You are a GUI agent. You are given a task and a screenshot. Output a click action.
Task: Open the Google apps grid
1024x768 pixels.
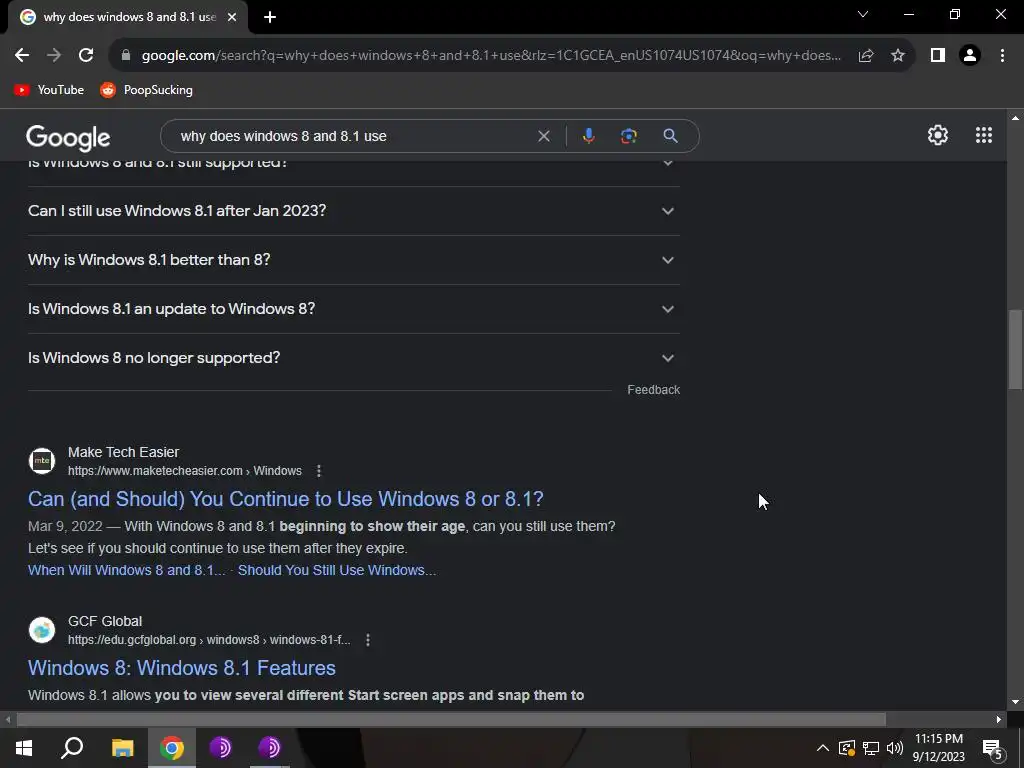click(x=984, y=135)
